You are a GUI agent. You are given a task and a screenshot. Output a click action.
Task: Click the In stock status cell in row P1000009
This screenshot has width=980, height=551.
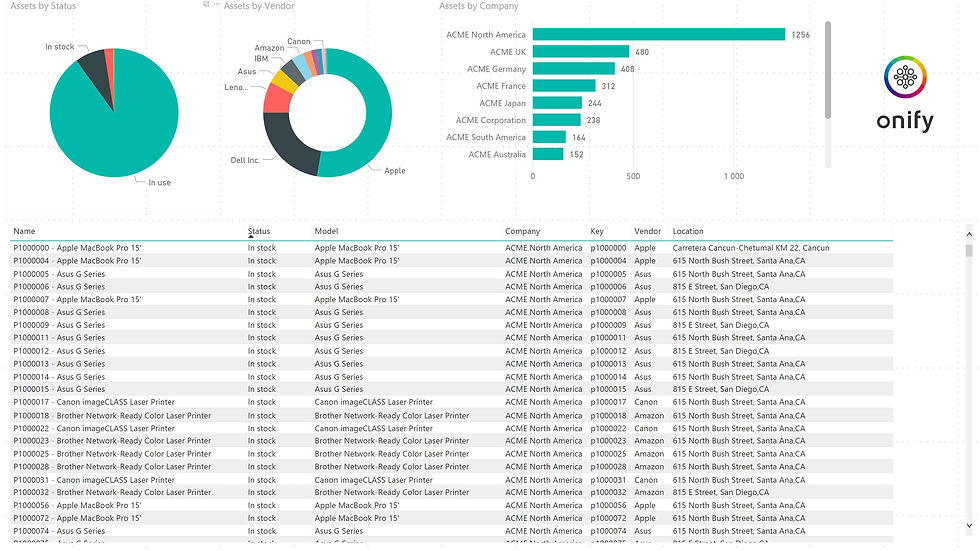(261, 325)
